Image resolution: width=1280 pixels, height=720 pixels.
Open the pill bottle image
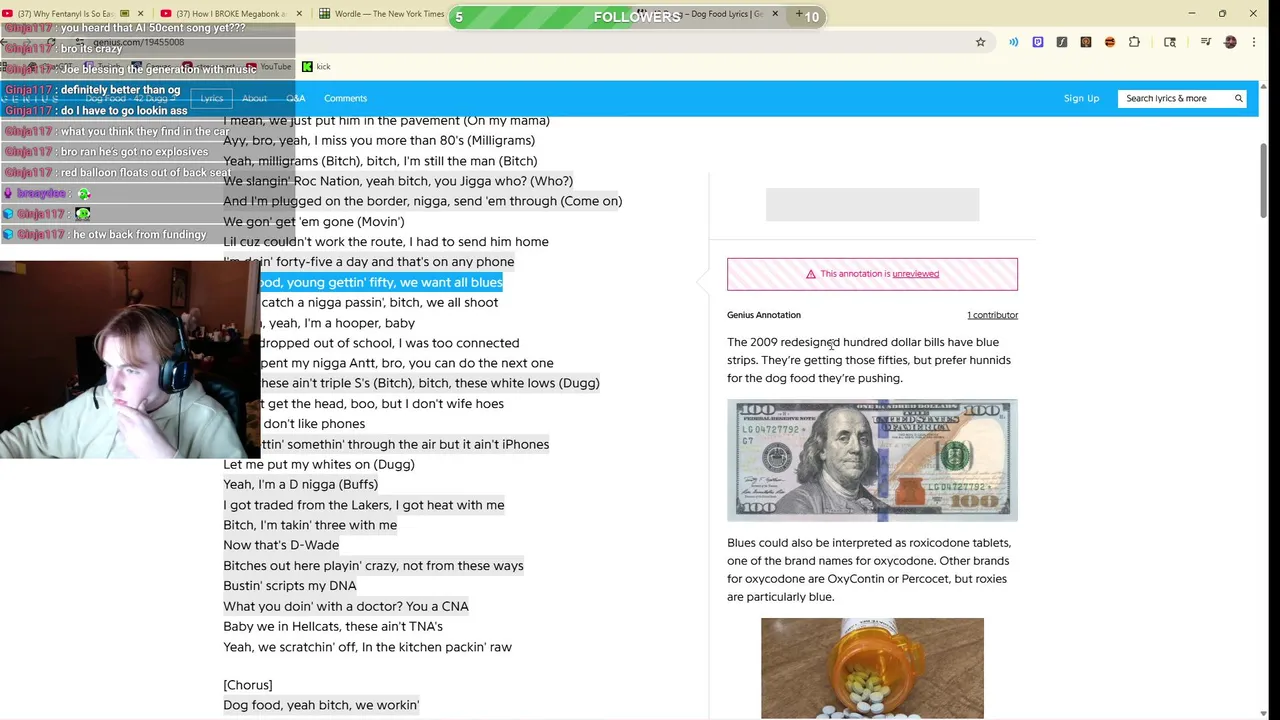872,668
